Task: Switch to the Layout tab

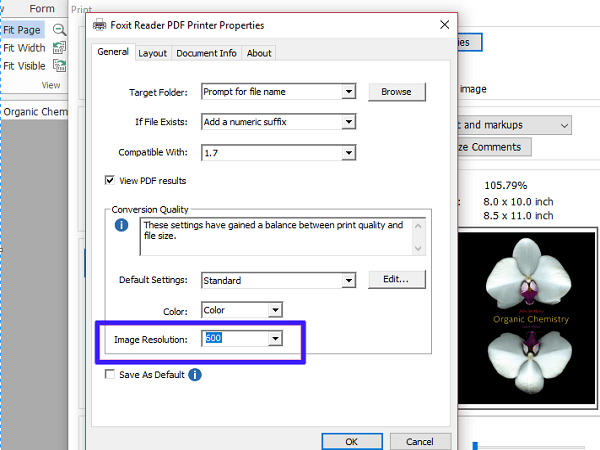Action: point(153,53)
